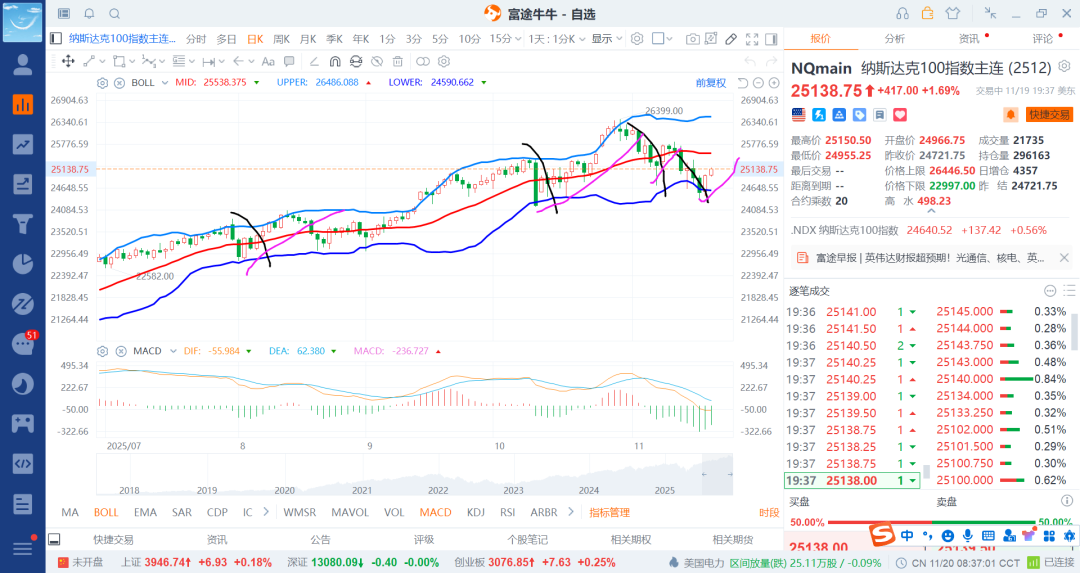Zoom in chart with plus circle
This screenshot has height=573, width=1080.
point(774,83)
